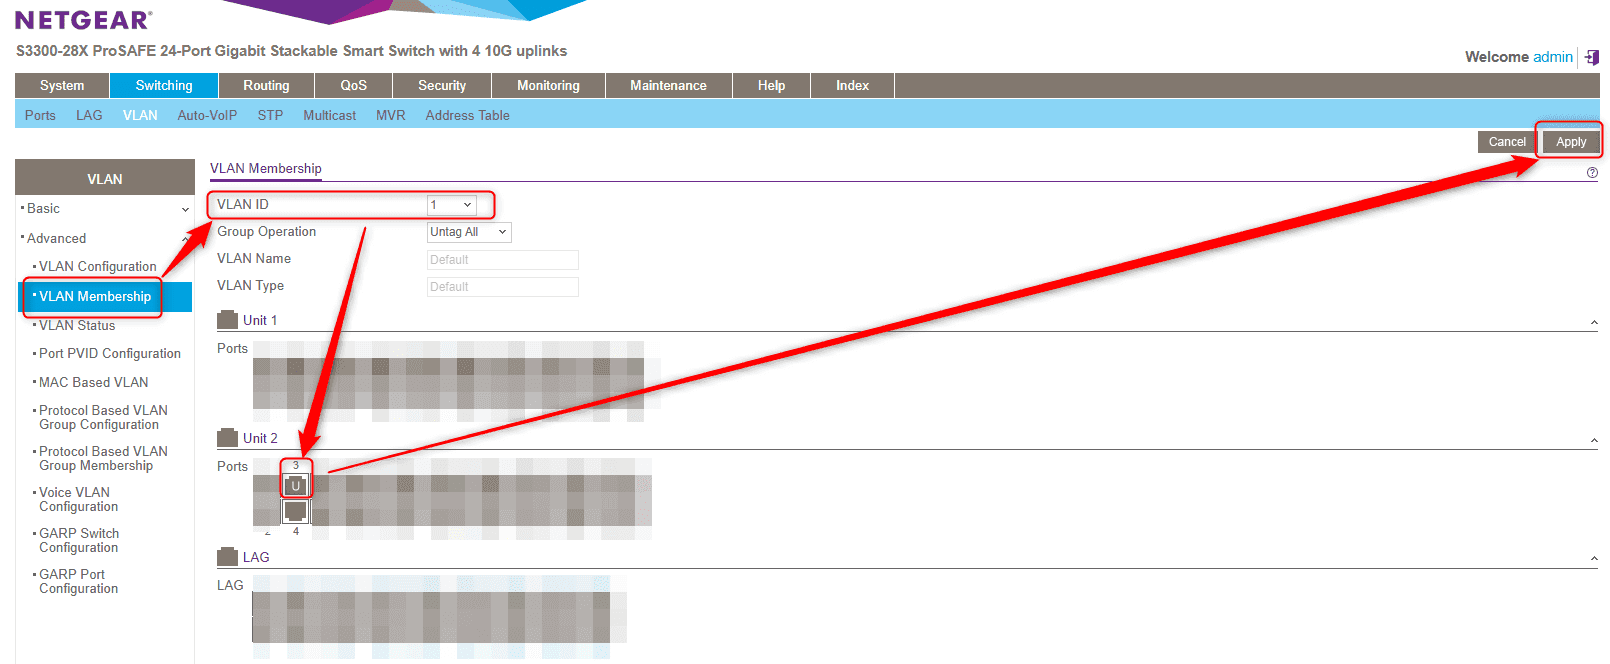Open Address Table submenu item
Screen dimensions: 1610x664
(467, 115)
